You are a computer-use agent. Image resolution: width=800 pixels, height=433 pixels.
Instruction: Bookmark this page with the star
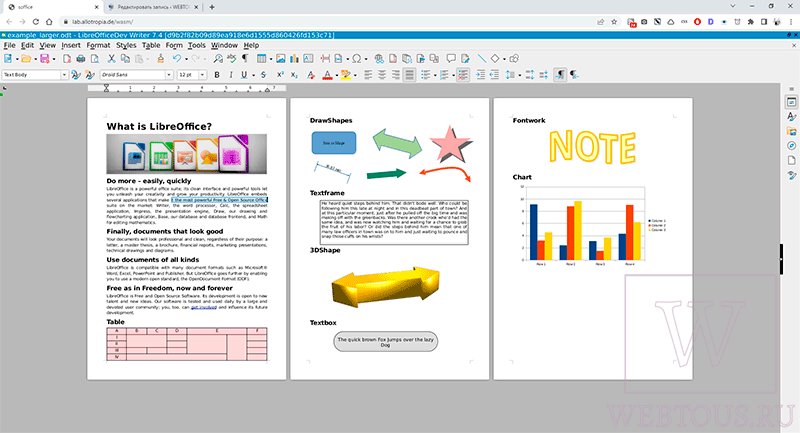614,22
